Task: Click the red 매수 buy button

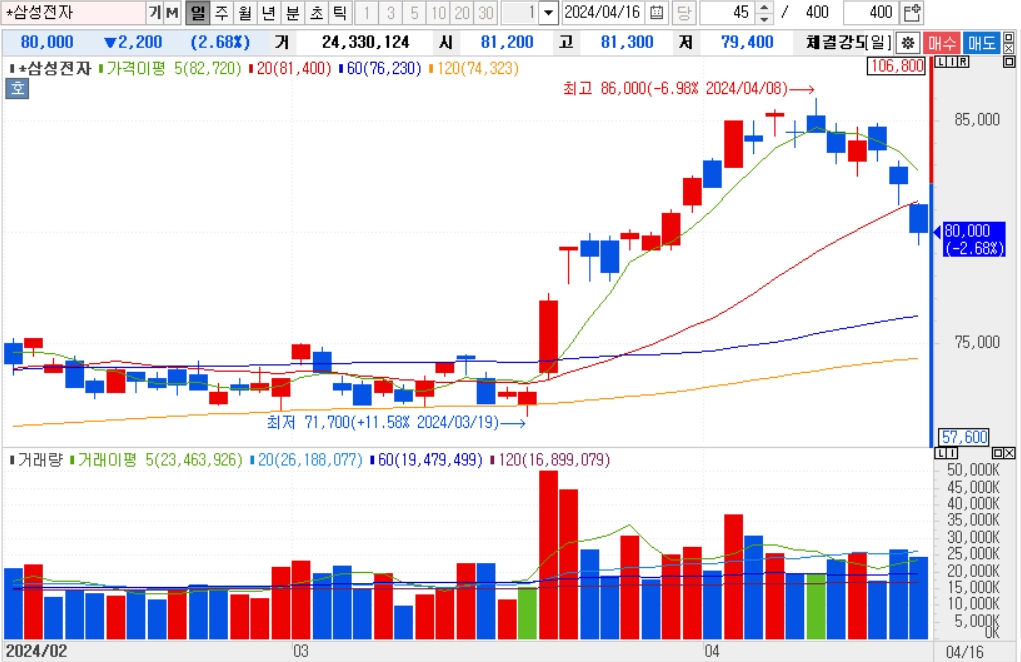Action: [x=942, y=43]
